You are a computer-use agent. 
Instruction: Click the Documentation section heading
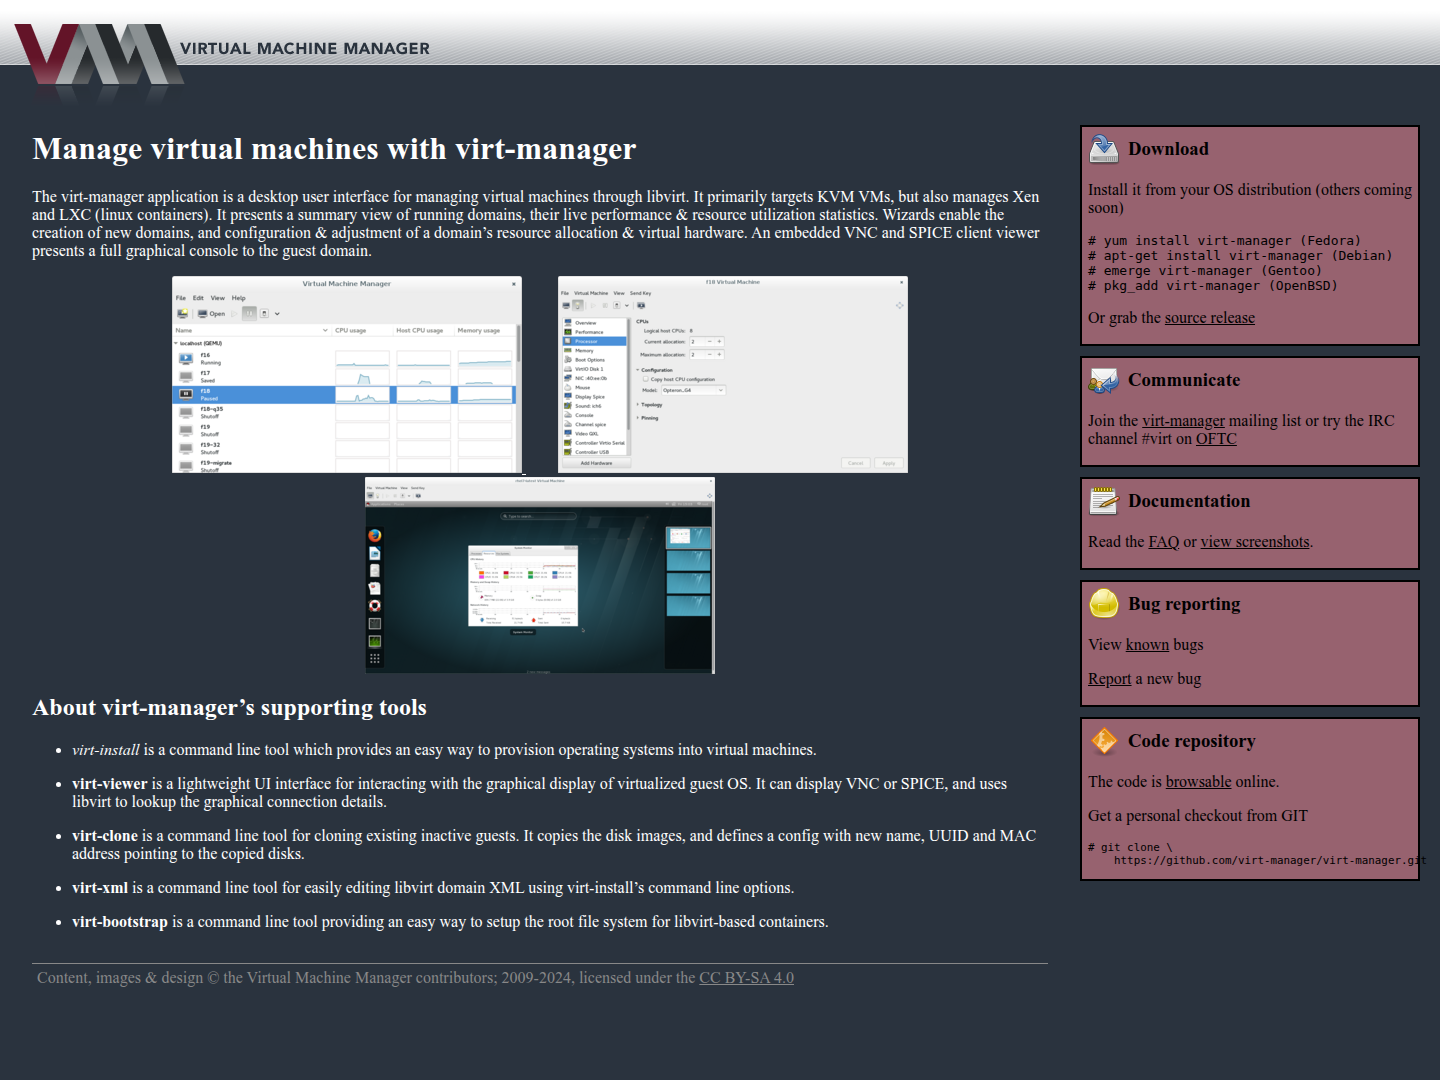[1189, 501]
